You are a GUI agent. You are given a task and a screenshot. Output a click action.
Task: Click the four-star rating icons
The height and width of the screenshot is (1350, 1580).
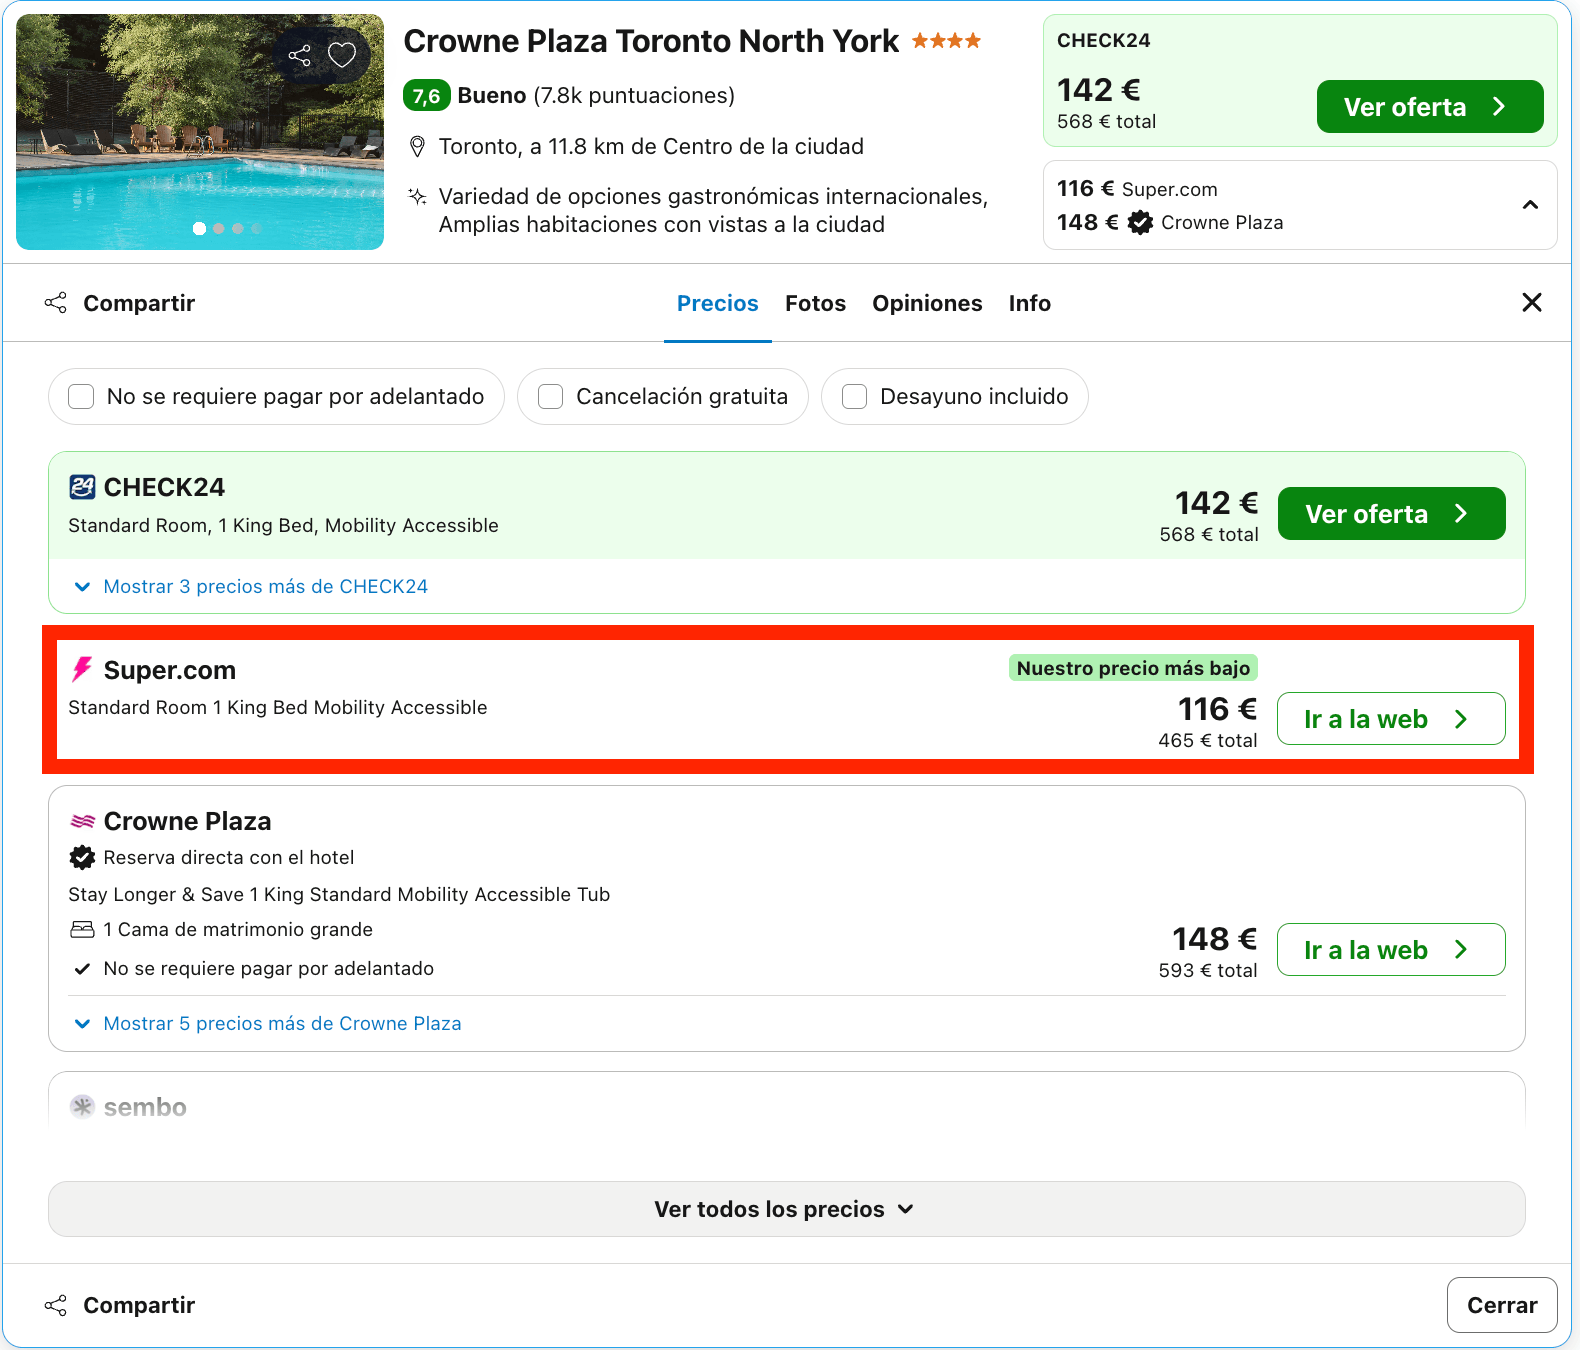(946, 41)
